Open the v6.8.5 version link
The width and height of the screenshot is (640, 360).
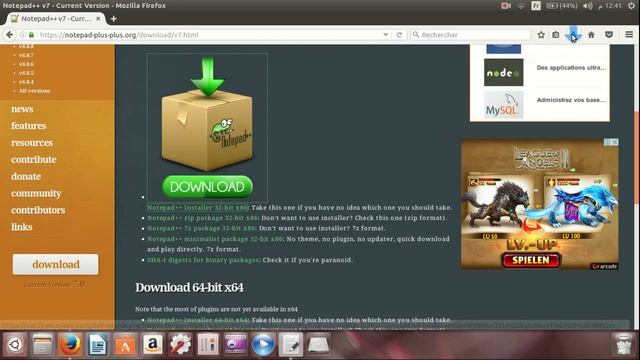coord(26,73)
